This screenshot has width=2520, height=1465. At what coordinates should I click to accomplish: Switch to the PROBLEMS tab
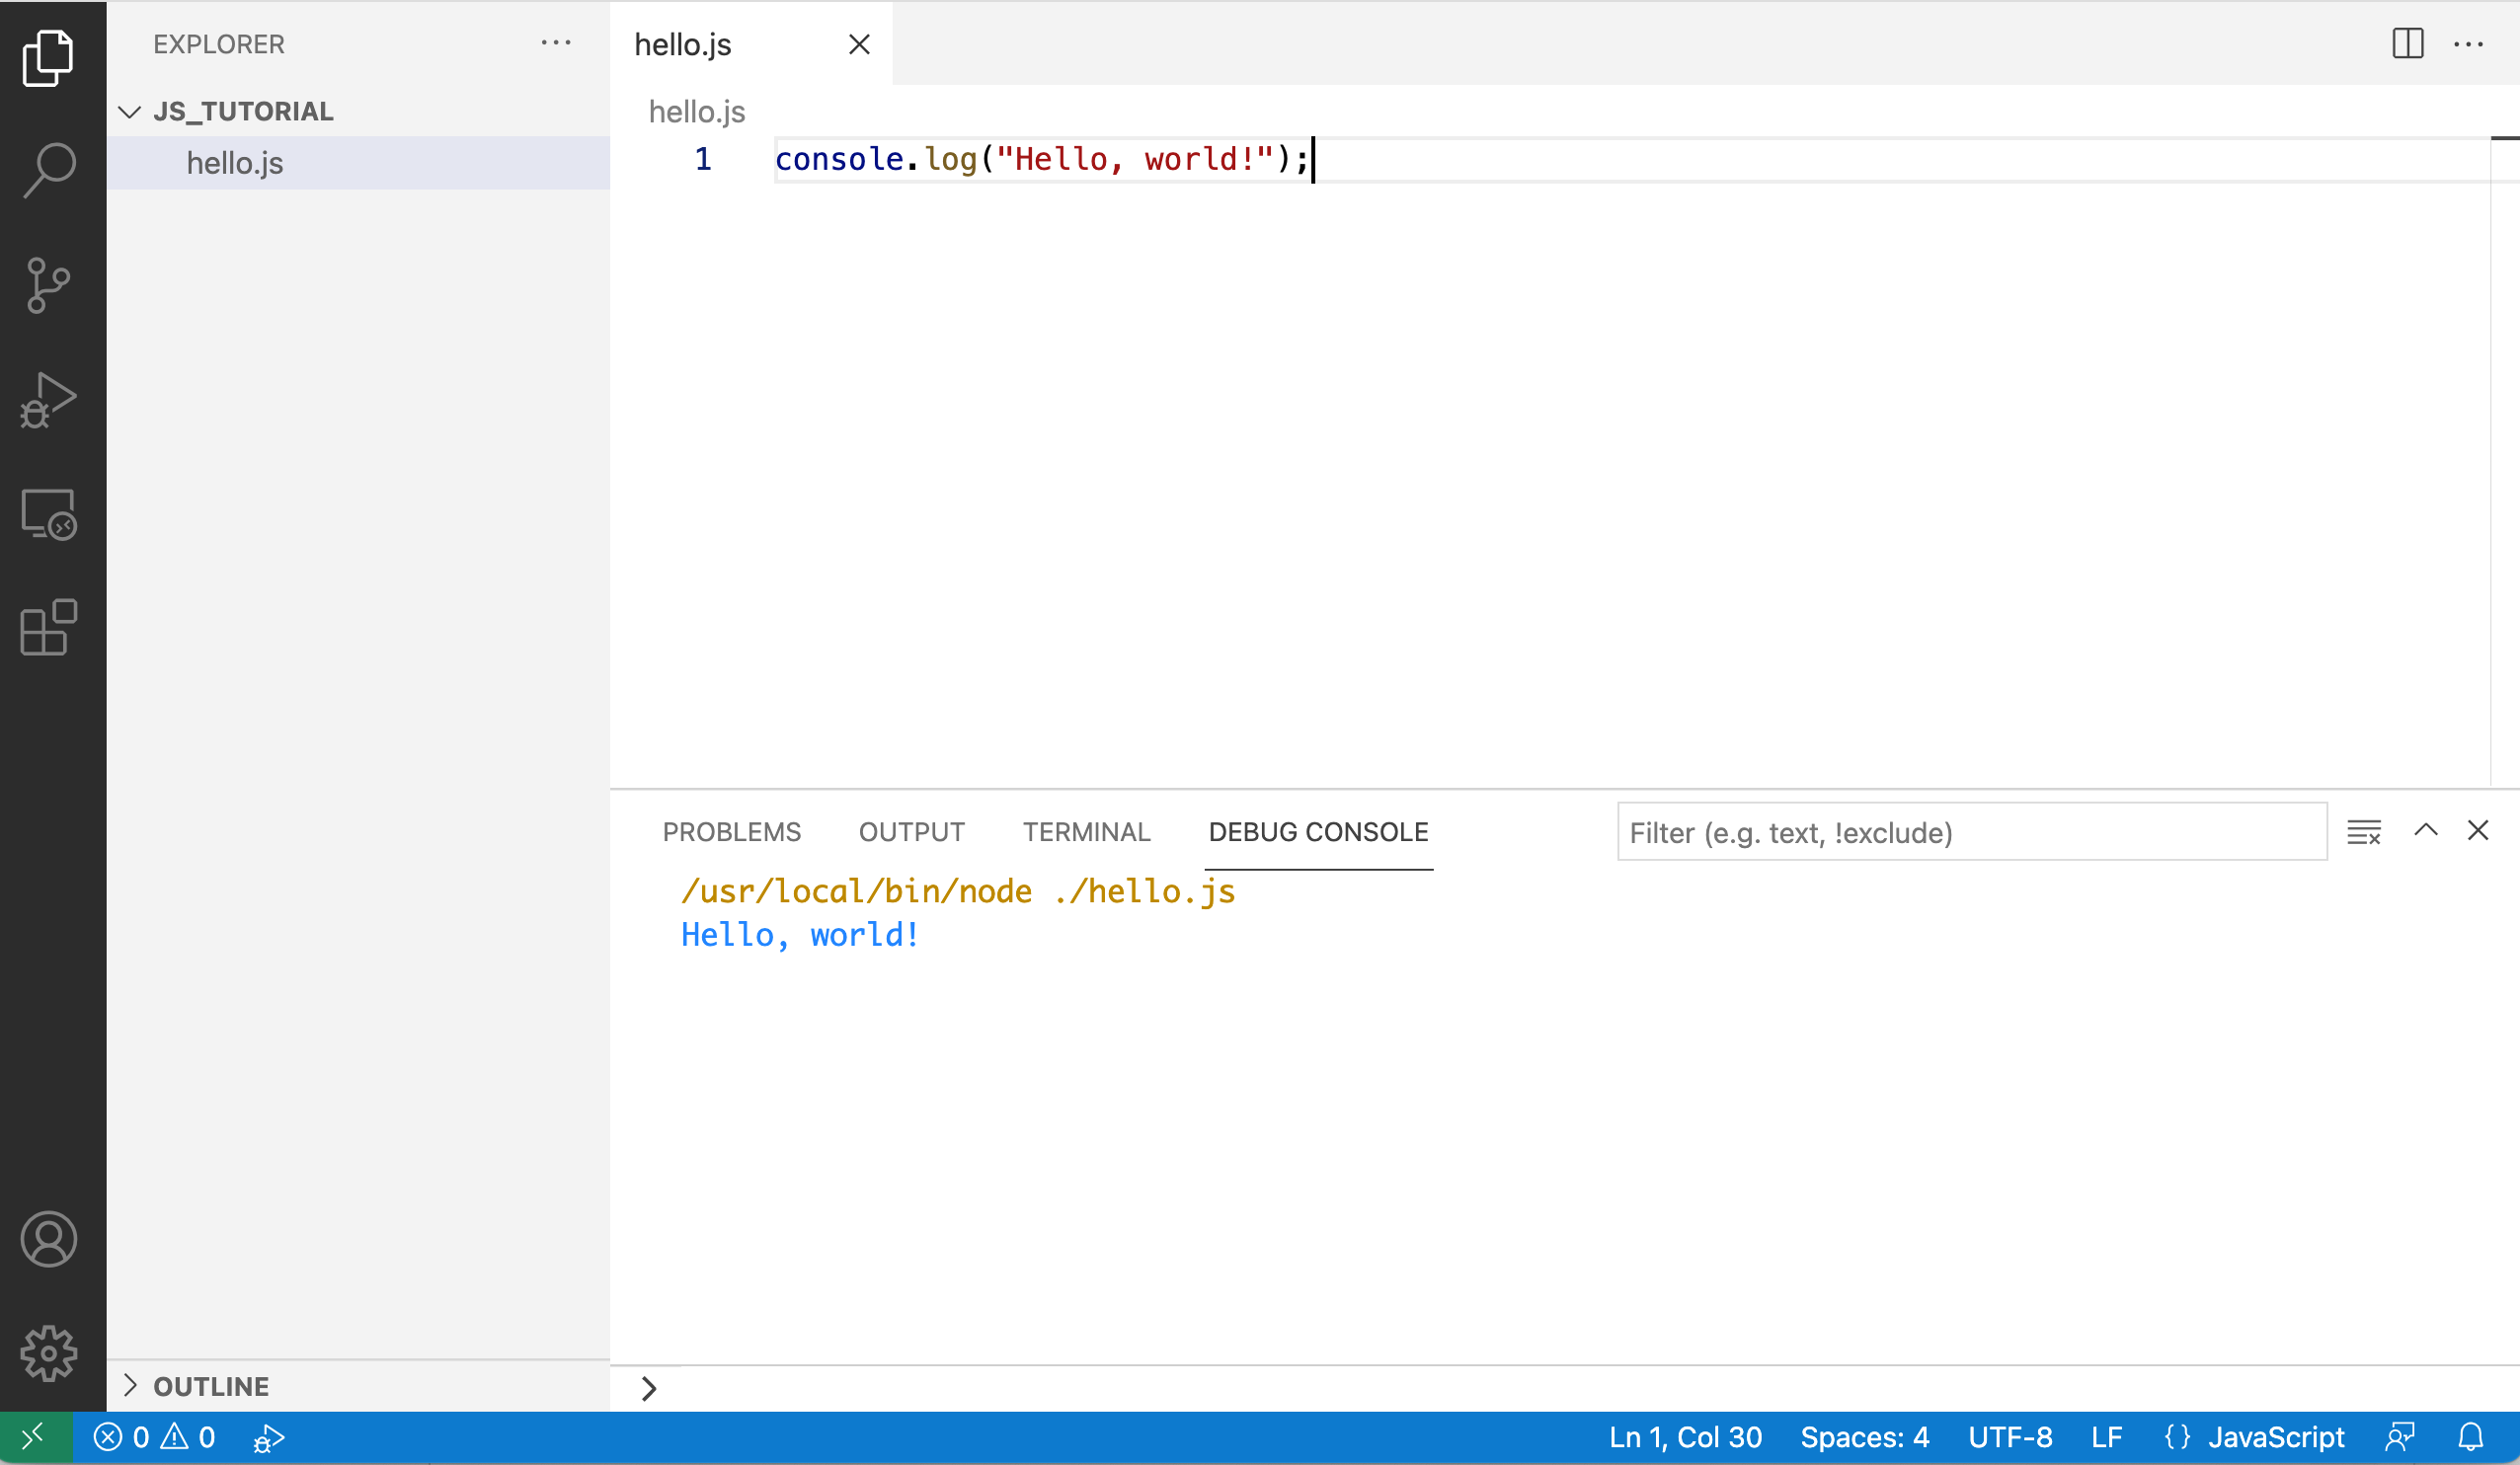pos(731,832)
